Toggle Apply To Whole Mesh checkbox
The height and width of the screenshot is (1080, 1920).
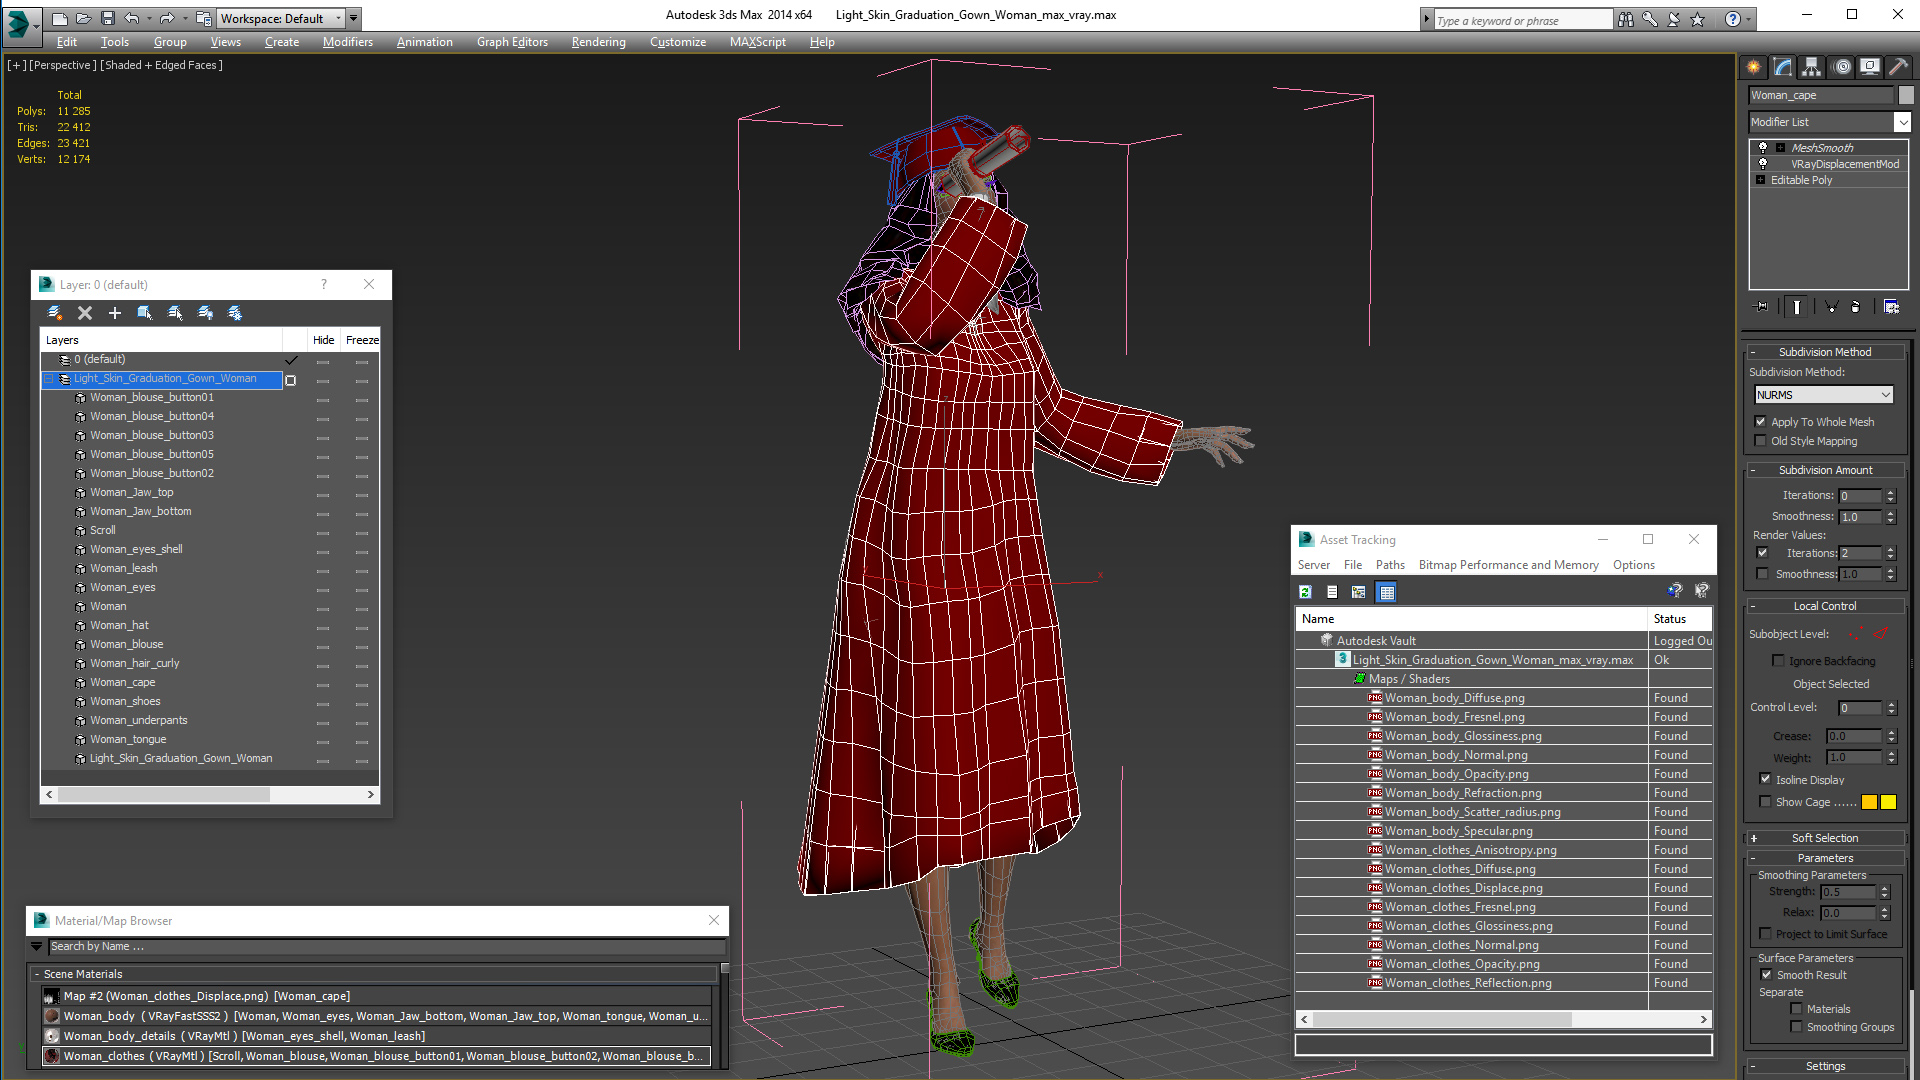pyautogui.click(x=1761, y=422)
